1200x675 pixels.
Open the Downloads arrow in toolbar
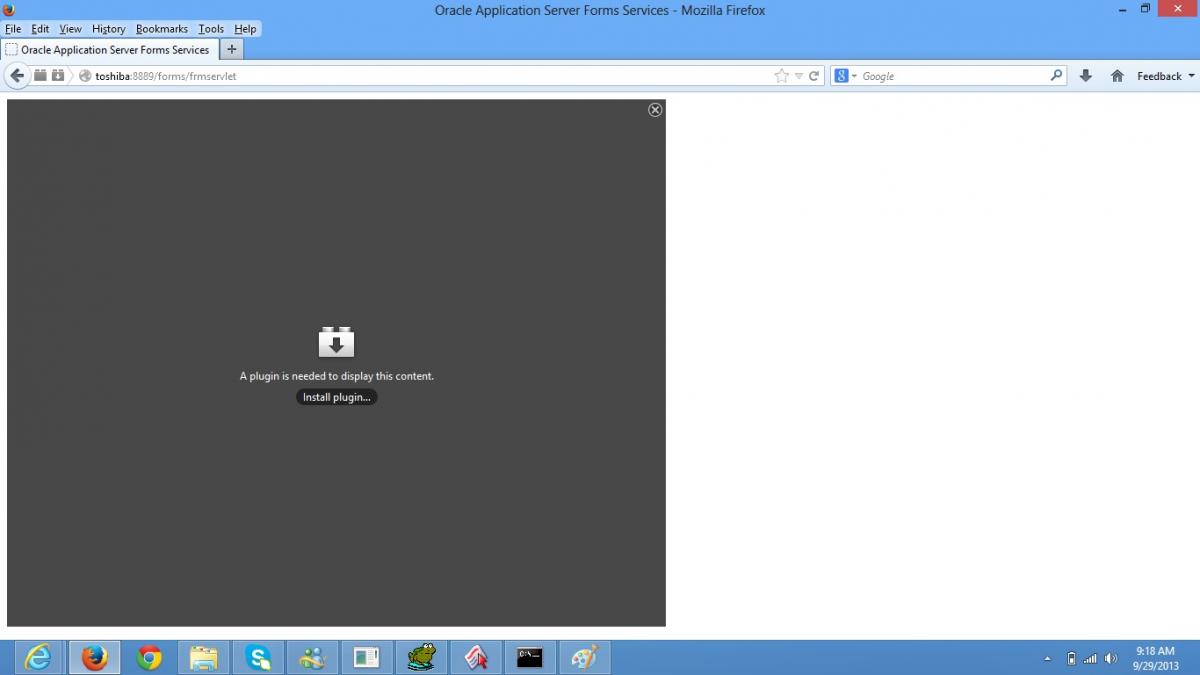click(x=1085, y=76)
